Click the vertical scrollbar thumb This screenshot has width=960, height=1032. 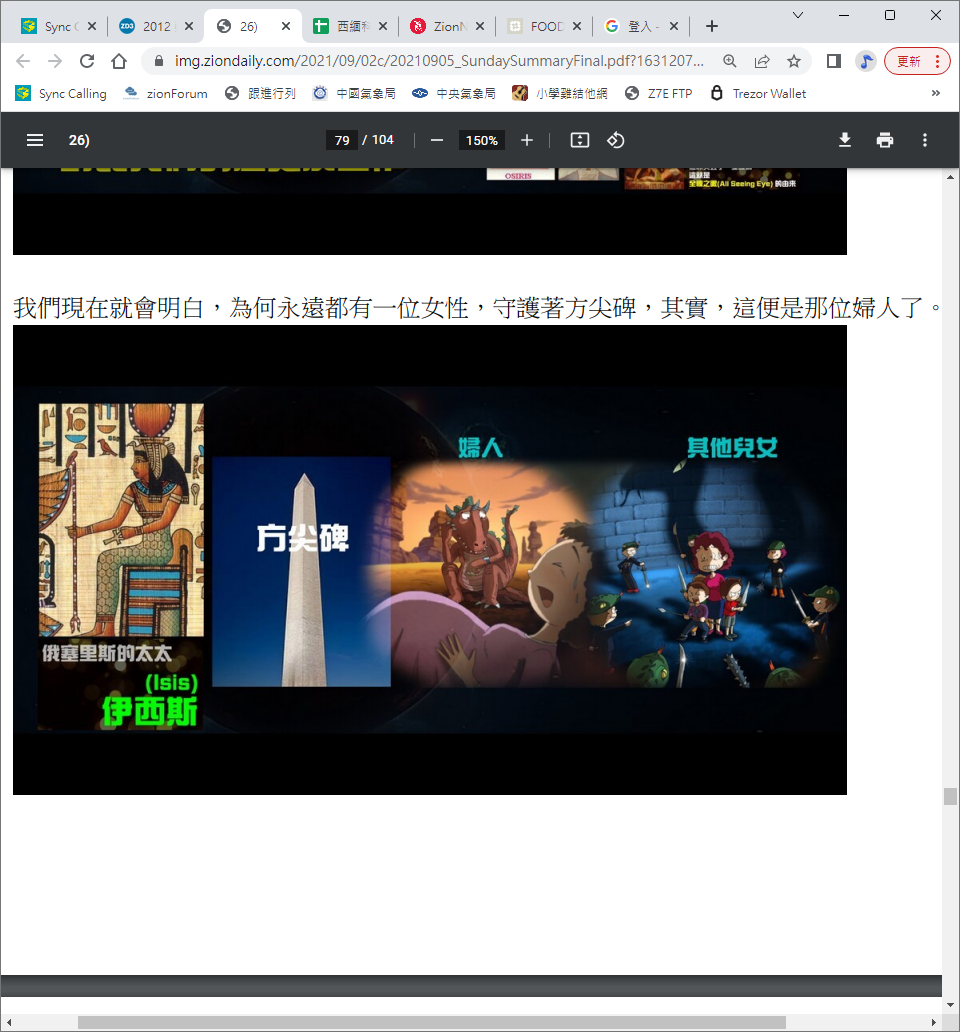pos(950,796)
